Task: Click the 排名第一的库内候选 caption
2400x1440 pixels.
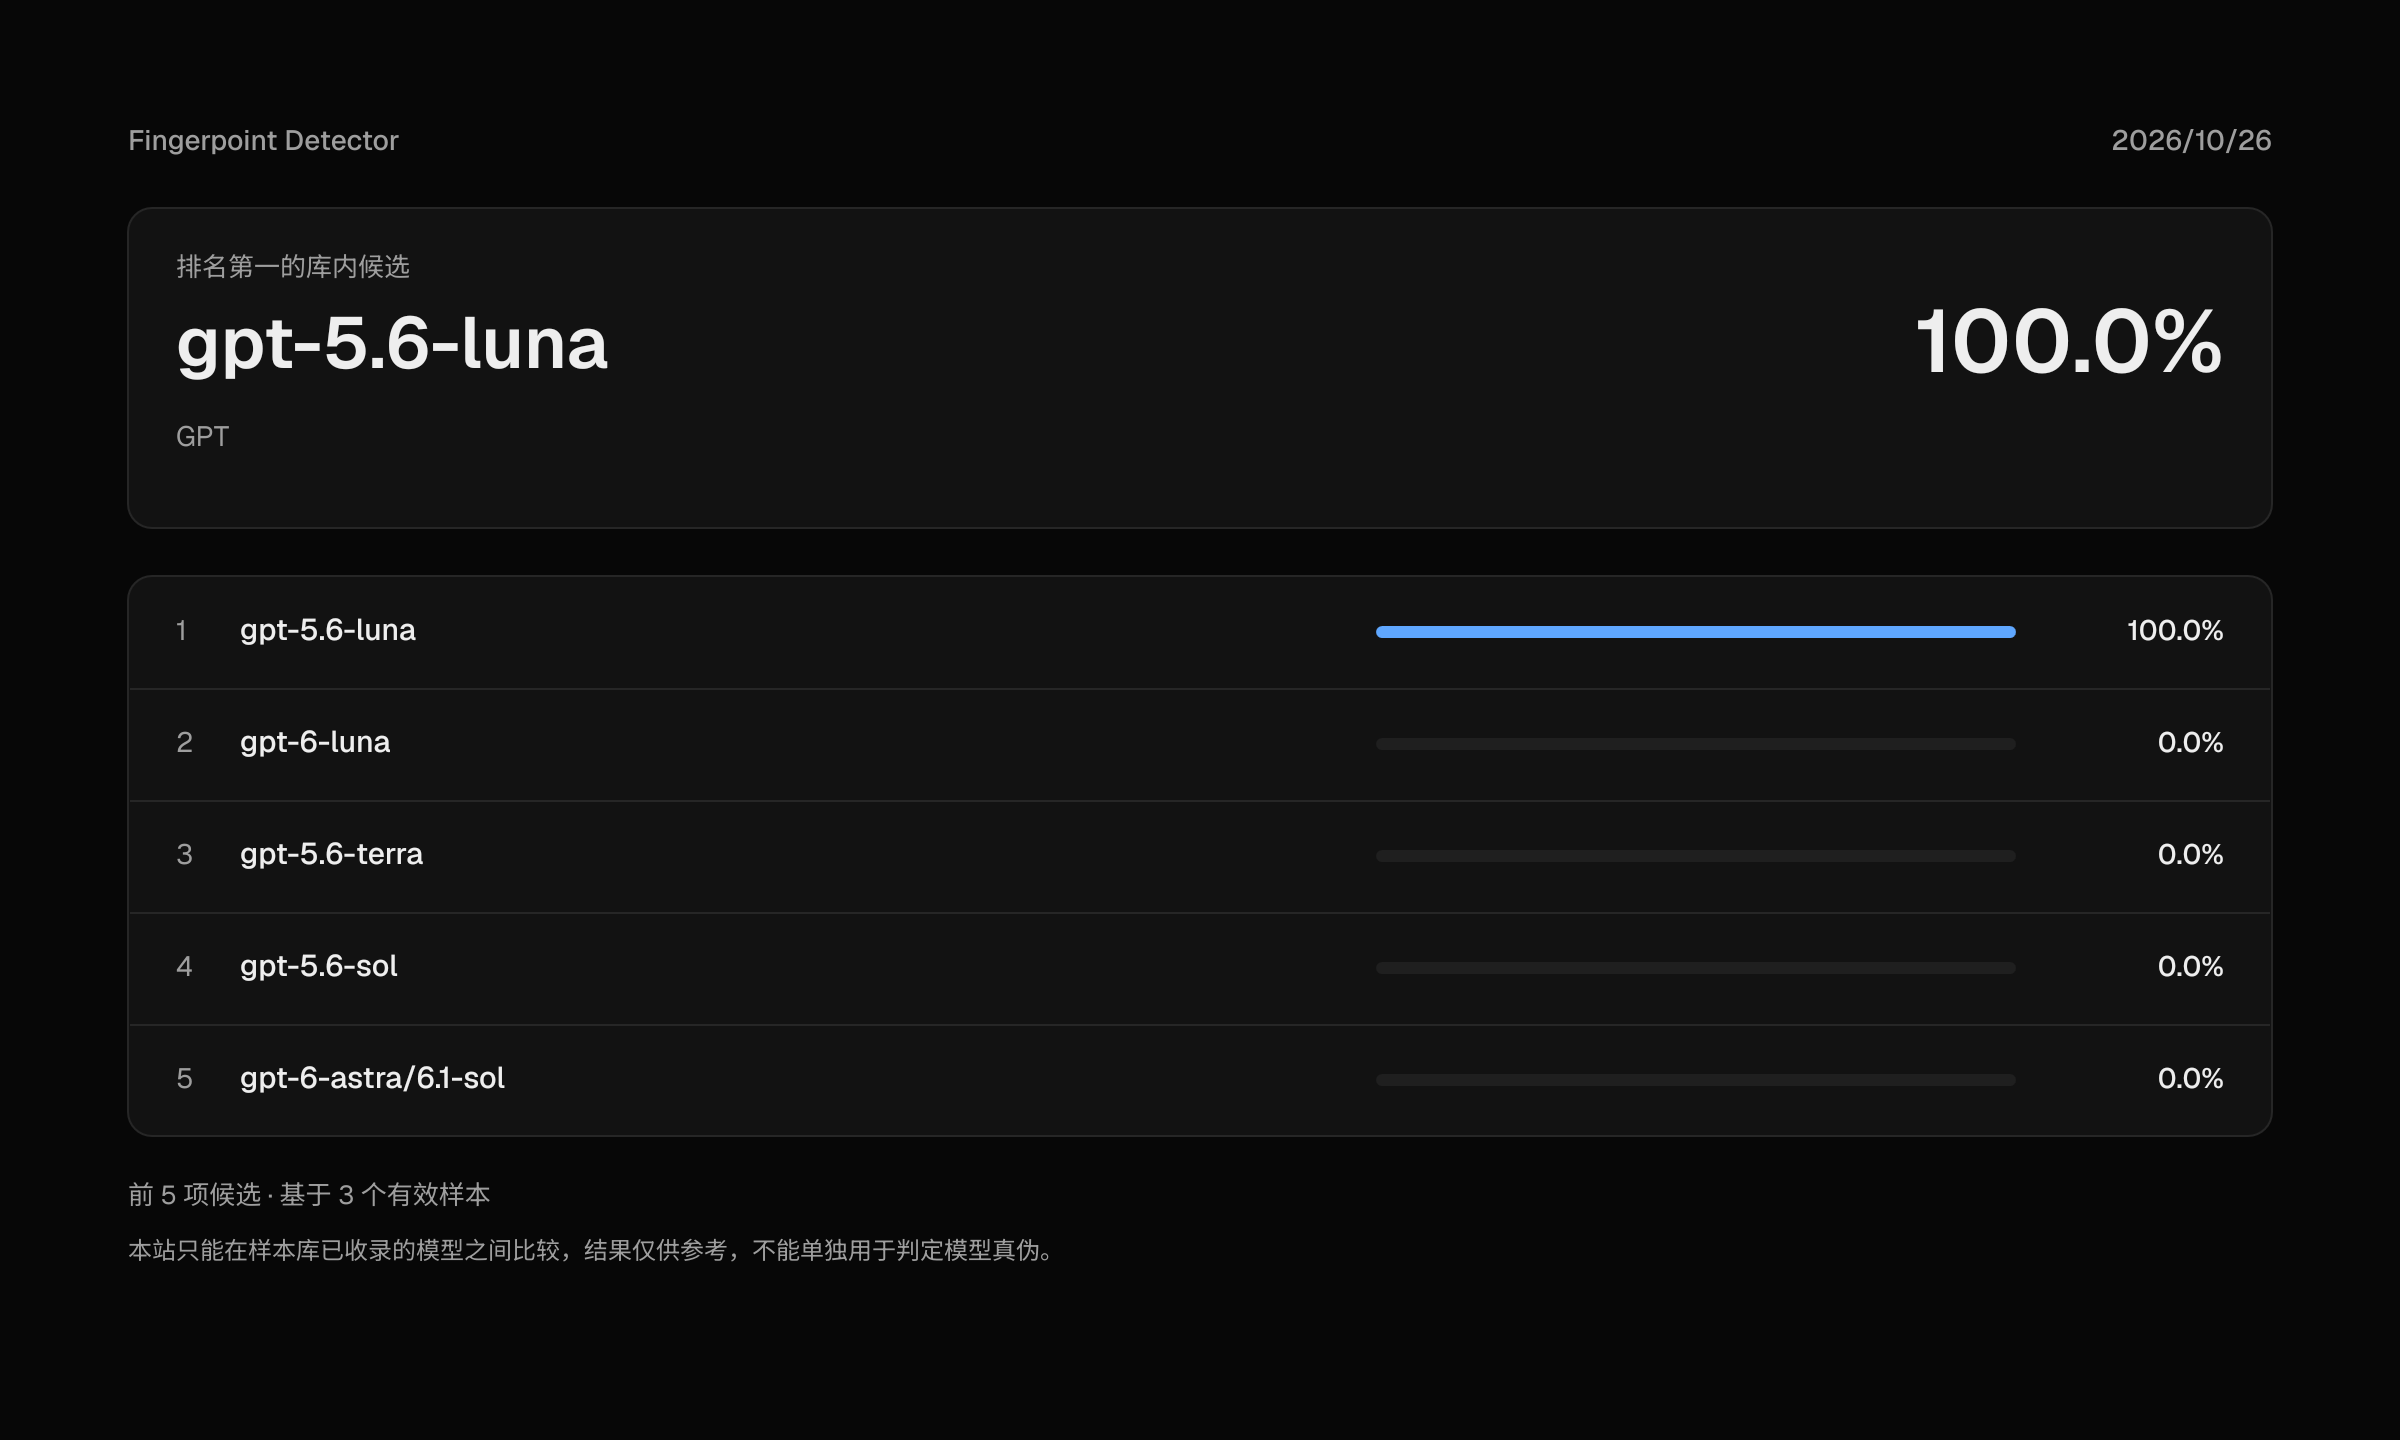Action: [293, 266]
